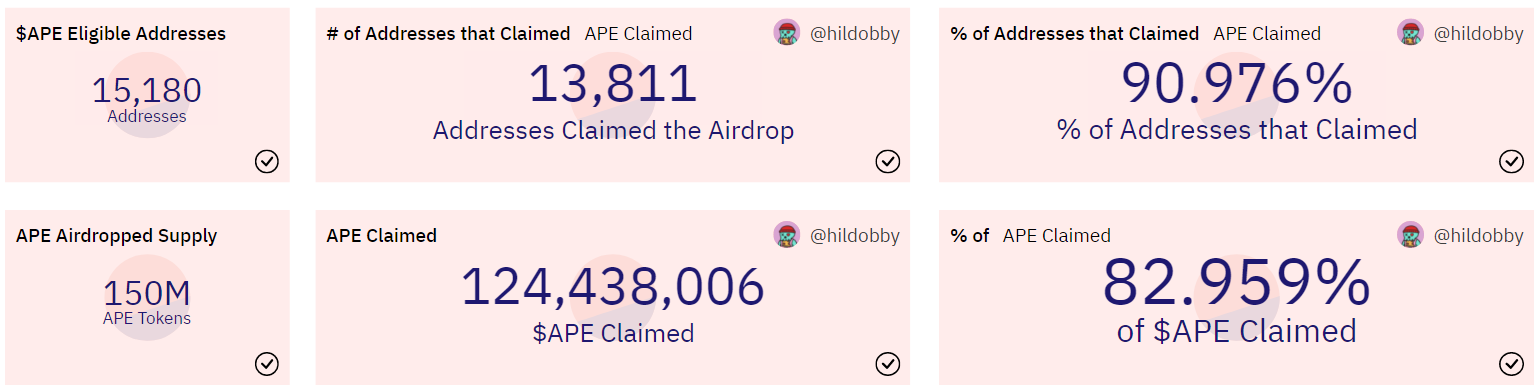Viewport: 1539px width, 389px height.
Task: Click checkmark icon in $APE Eligible Addresses card
Action: point(267,161)
